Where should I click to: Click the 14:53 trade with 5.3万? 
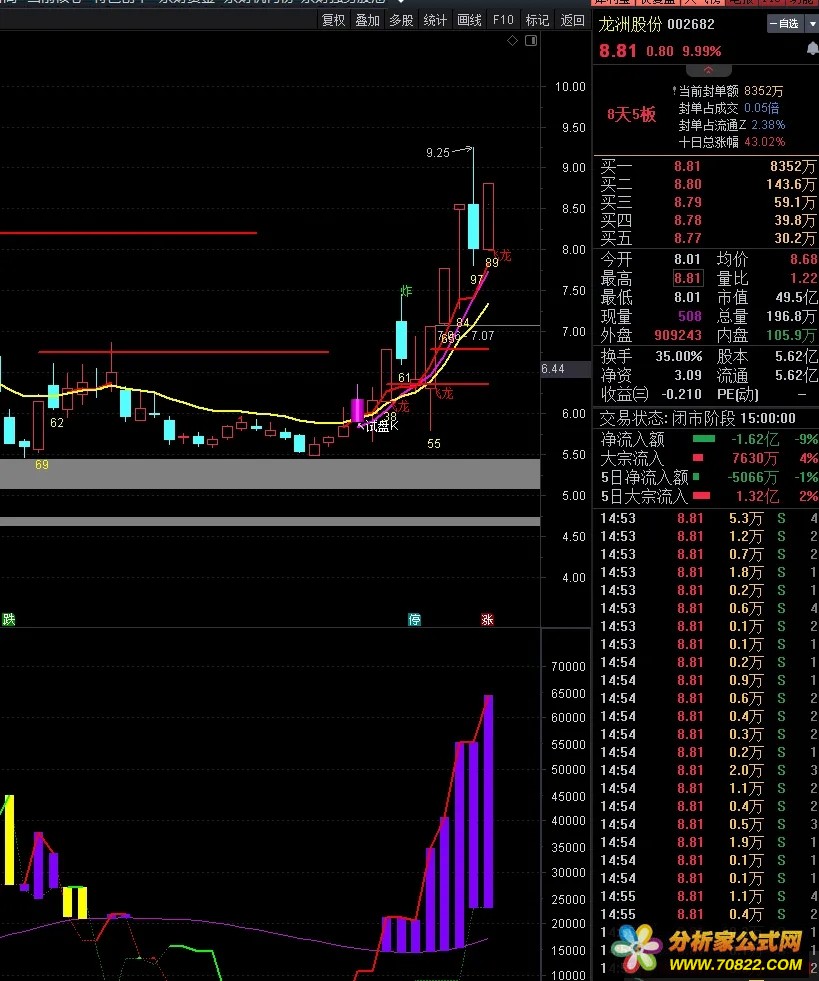click(x=708, y=518)
